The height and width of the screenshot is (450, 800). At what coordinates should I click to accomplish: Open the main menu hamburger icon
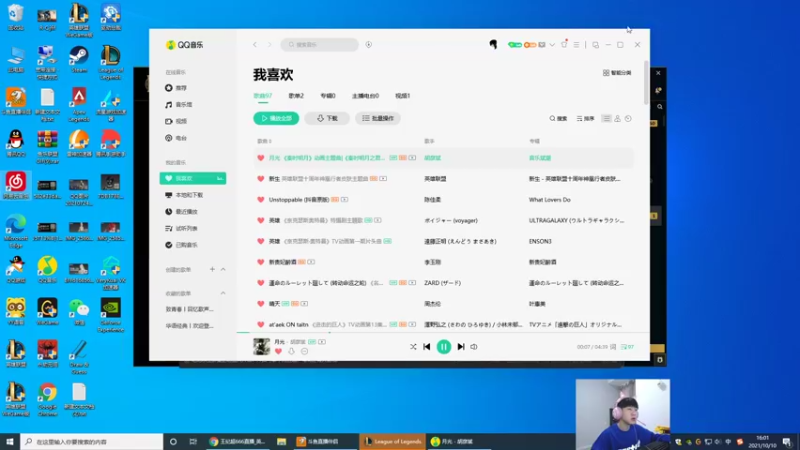pyautogui.click(x=577, y=45)
